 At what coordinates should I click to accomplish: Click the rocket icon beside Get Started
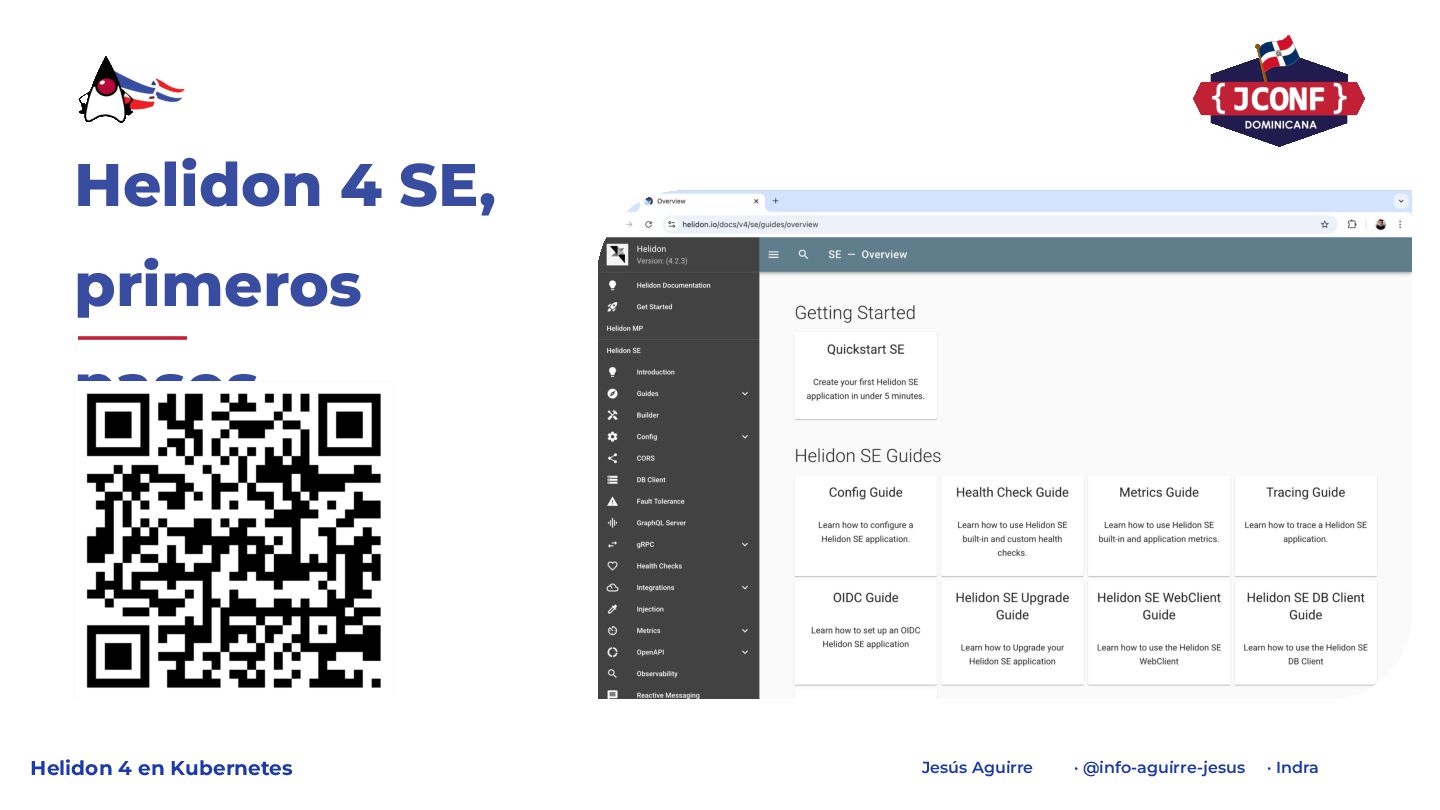click(x=613, y=307)
